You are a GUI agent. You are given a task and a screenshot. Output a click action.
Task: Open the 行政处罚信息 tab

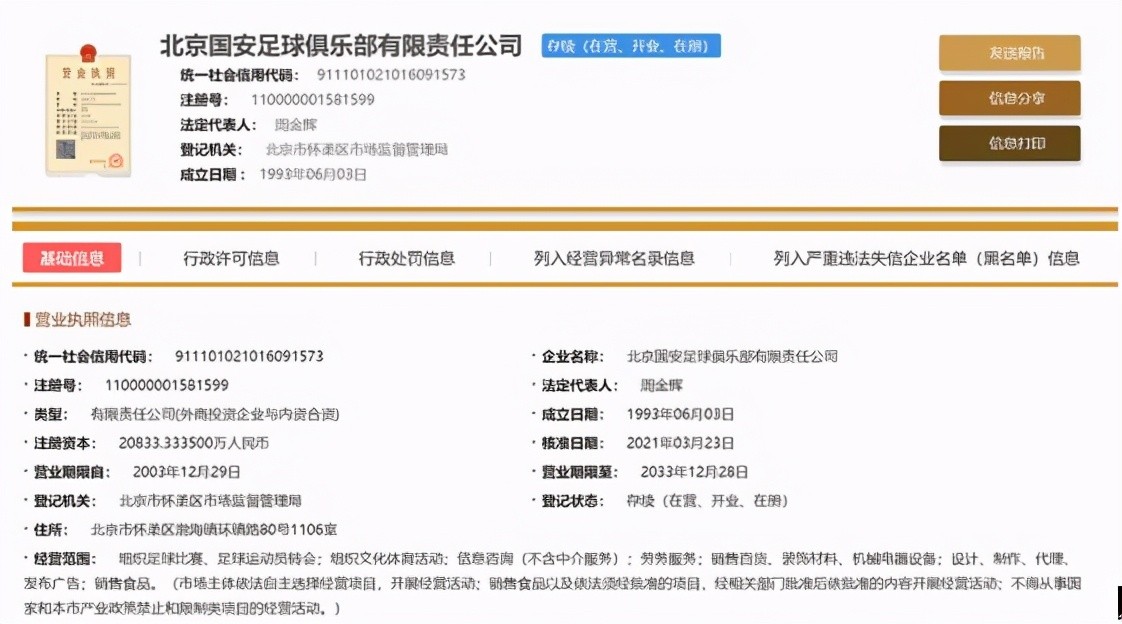(406, 258)
